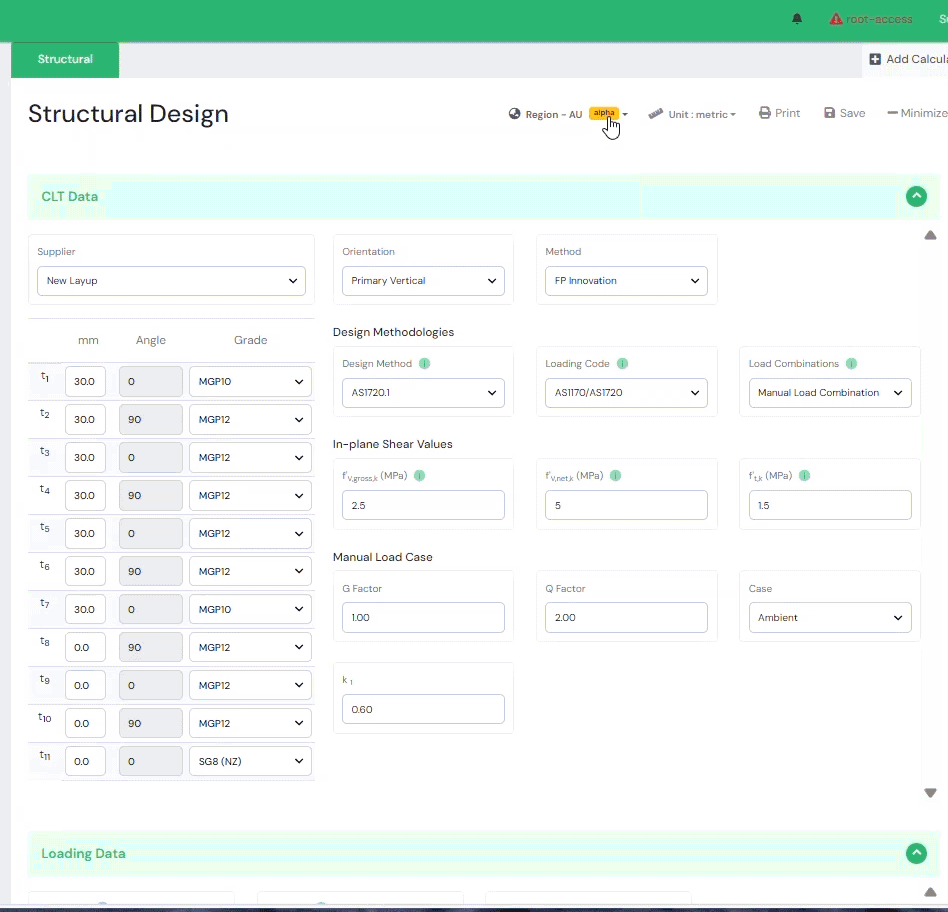Click the Loading Code info icon

click(622, 364)
